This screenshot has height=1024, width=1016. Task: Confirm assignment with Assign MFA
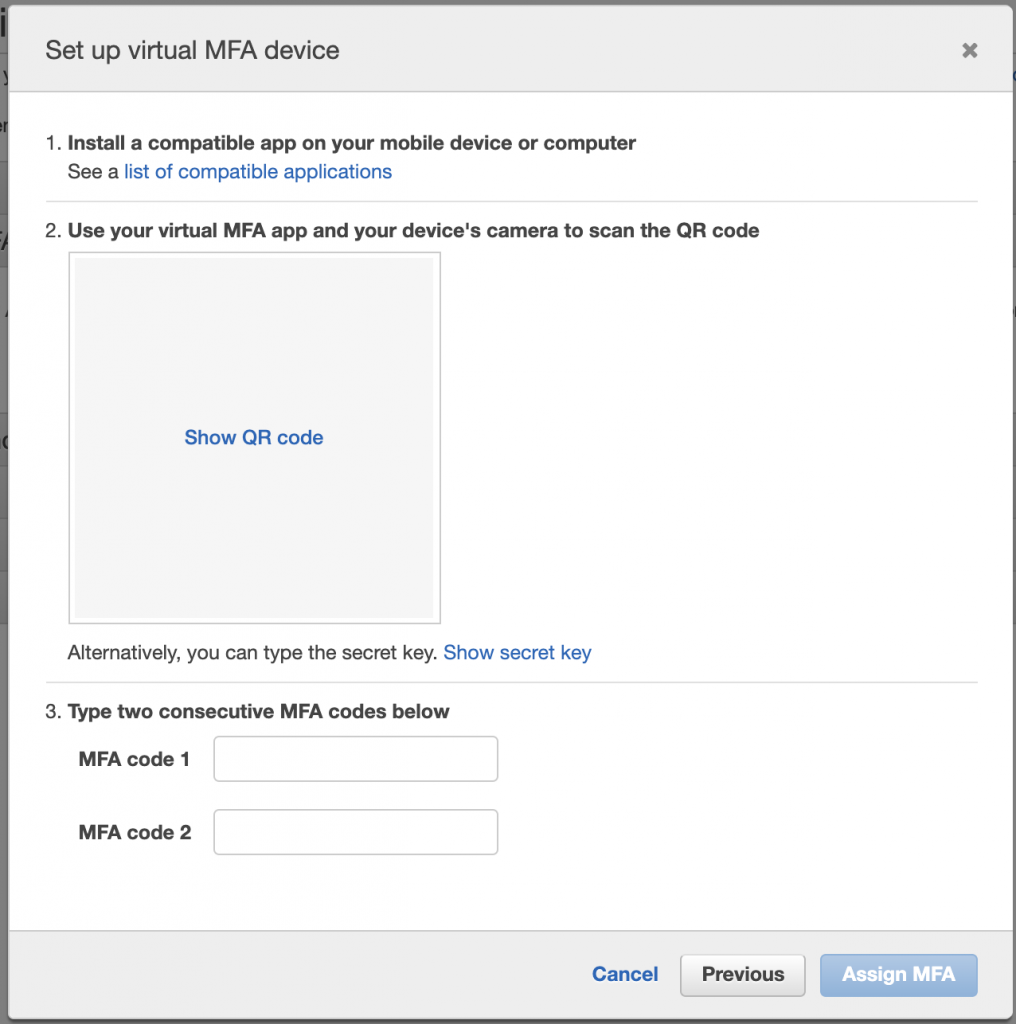897,974
